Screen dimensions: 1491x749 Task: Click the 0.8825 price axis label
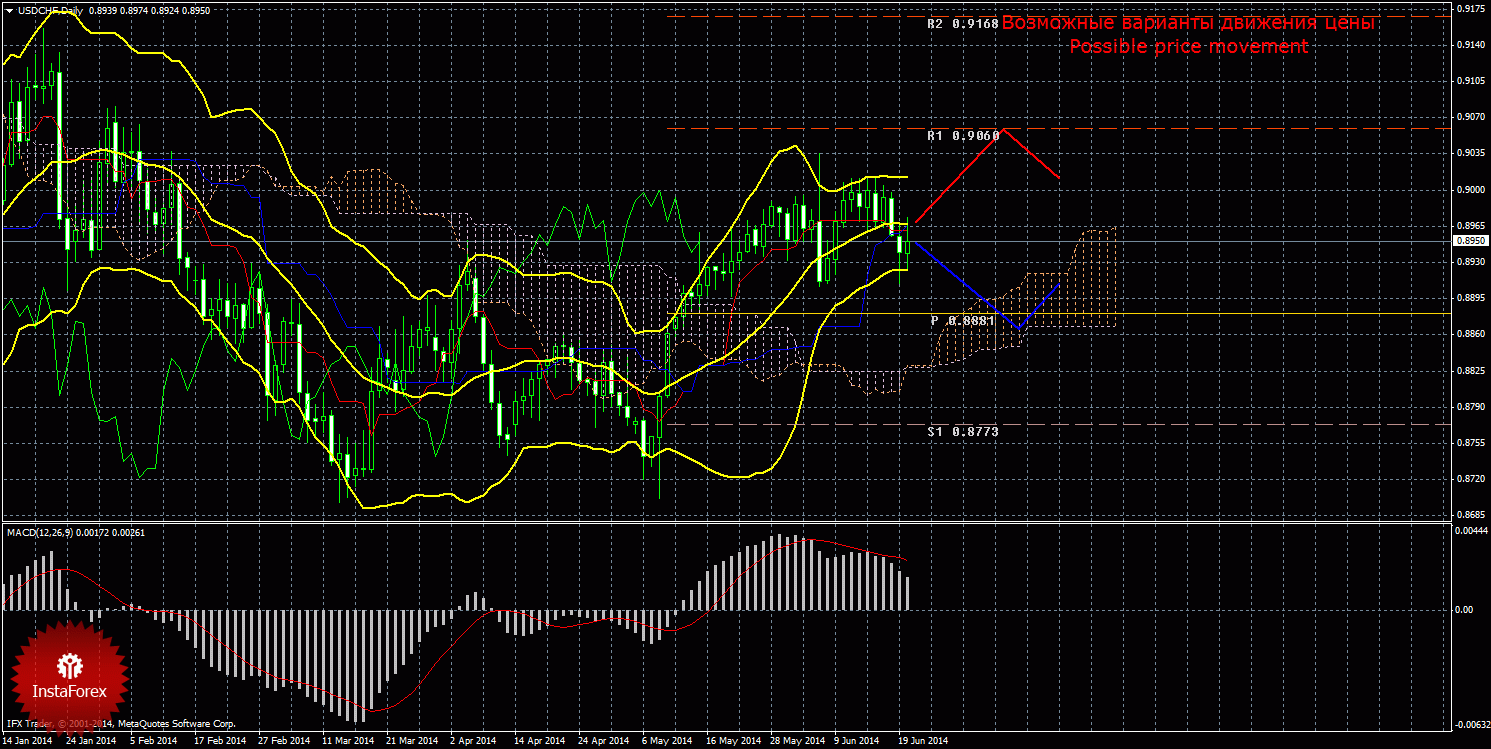1469,371
